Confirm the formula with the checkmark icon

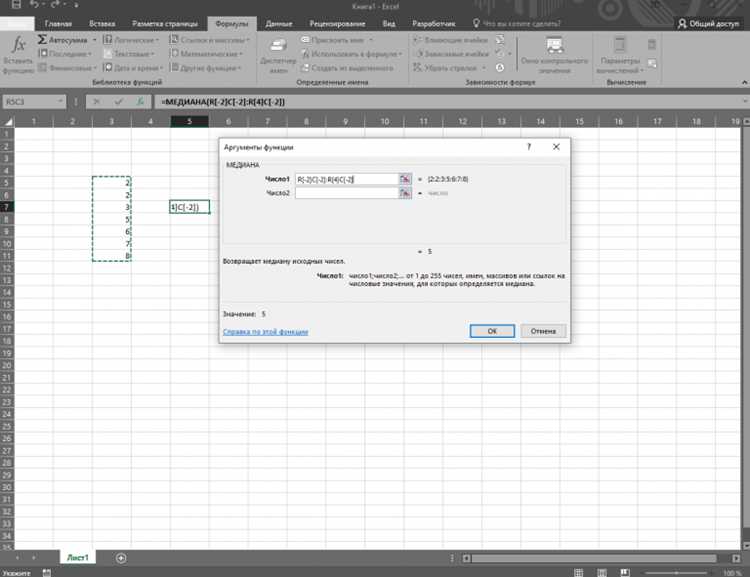coord(118,101)
